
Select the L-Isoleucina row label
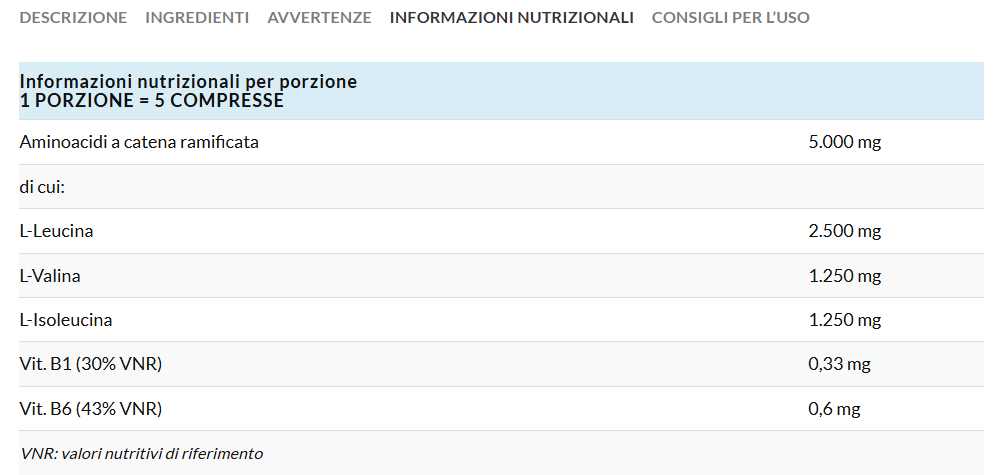pos(66,320)
